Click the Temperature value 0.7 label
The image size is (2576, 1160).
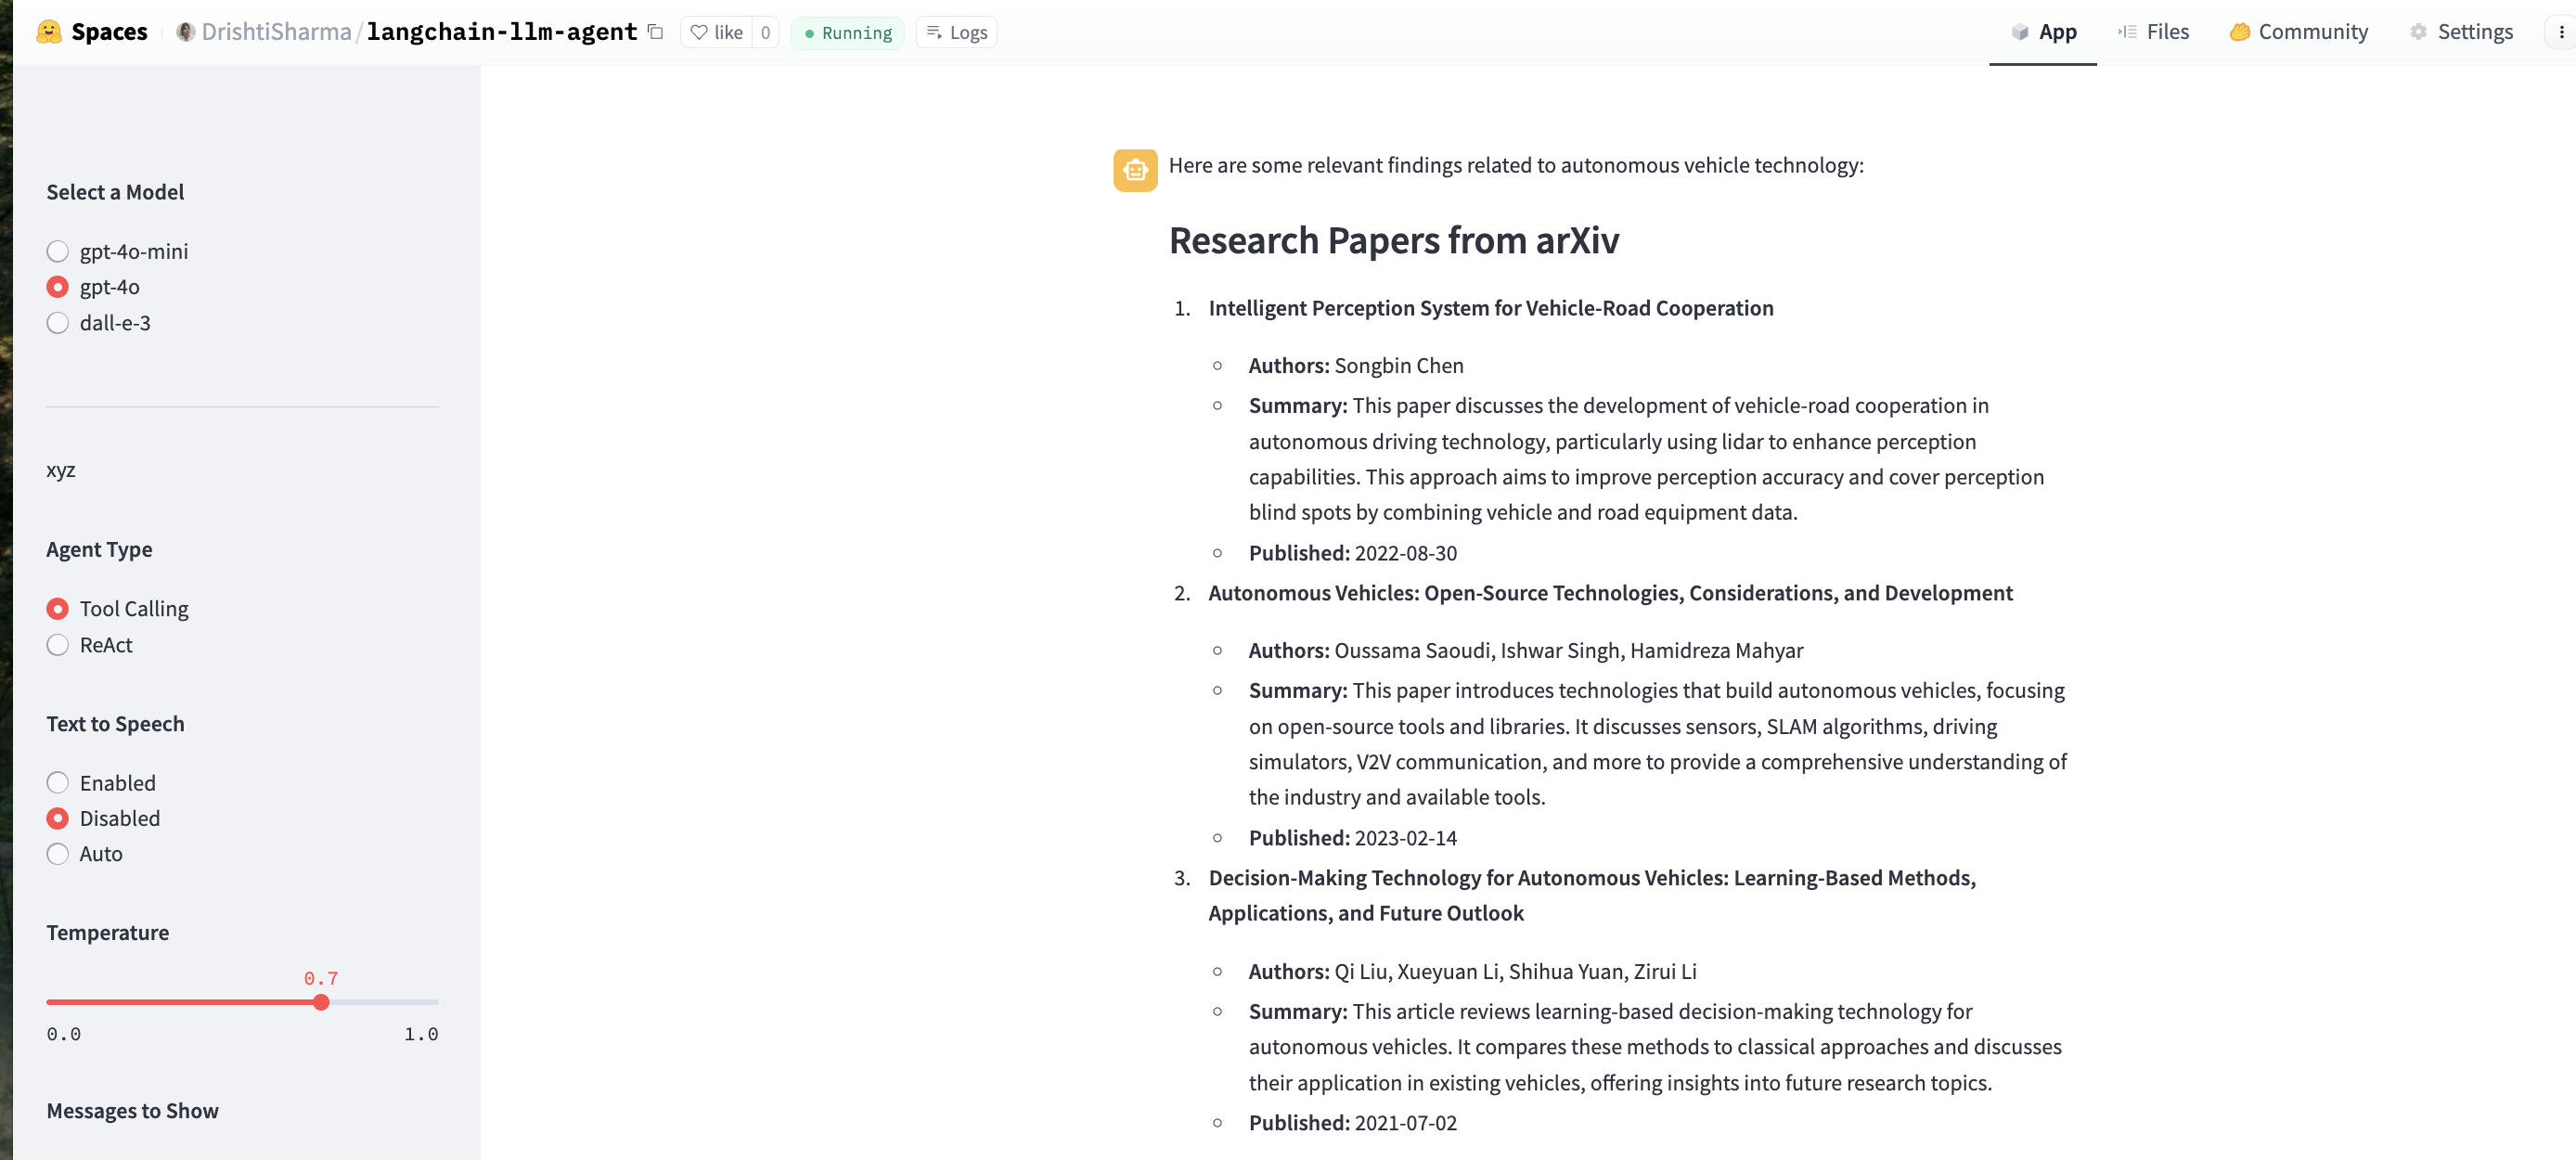(x=321, y=978)
